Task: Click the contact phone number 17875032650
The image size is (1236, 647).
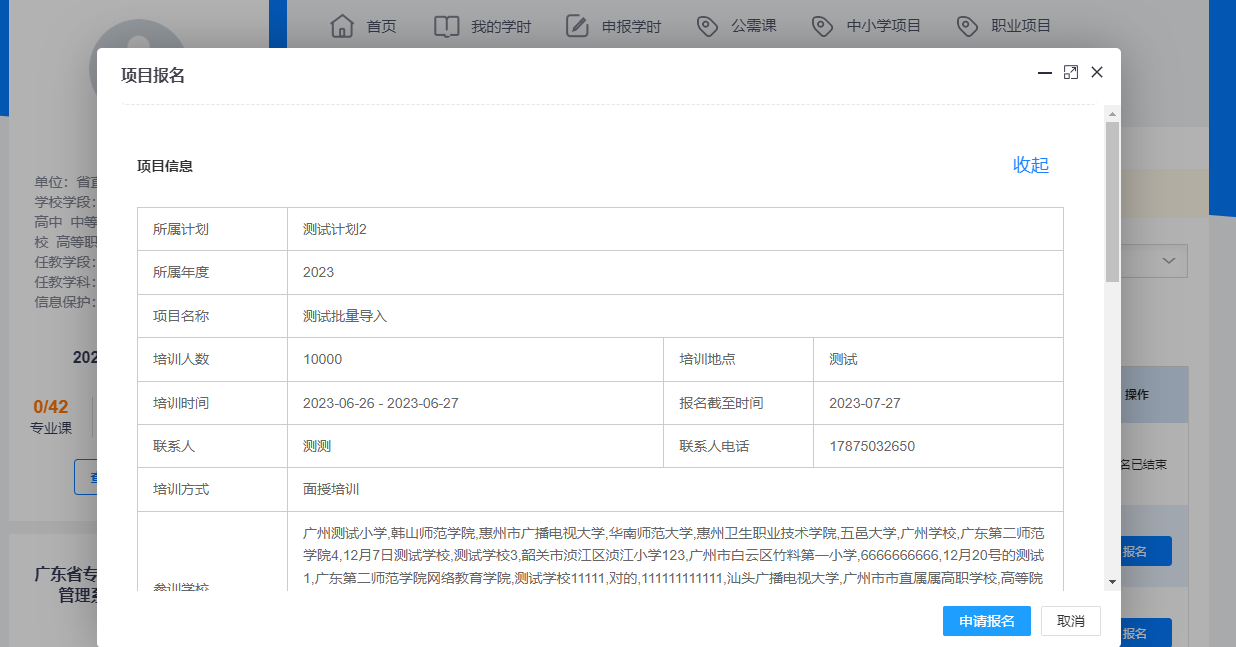Action: pyautogui.click(x=872, y=446)
